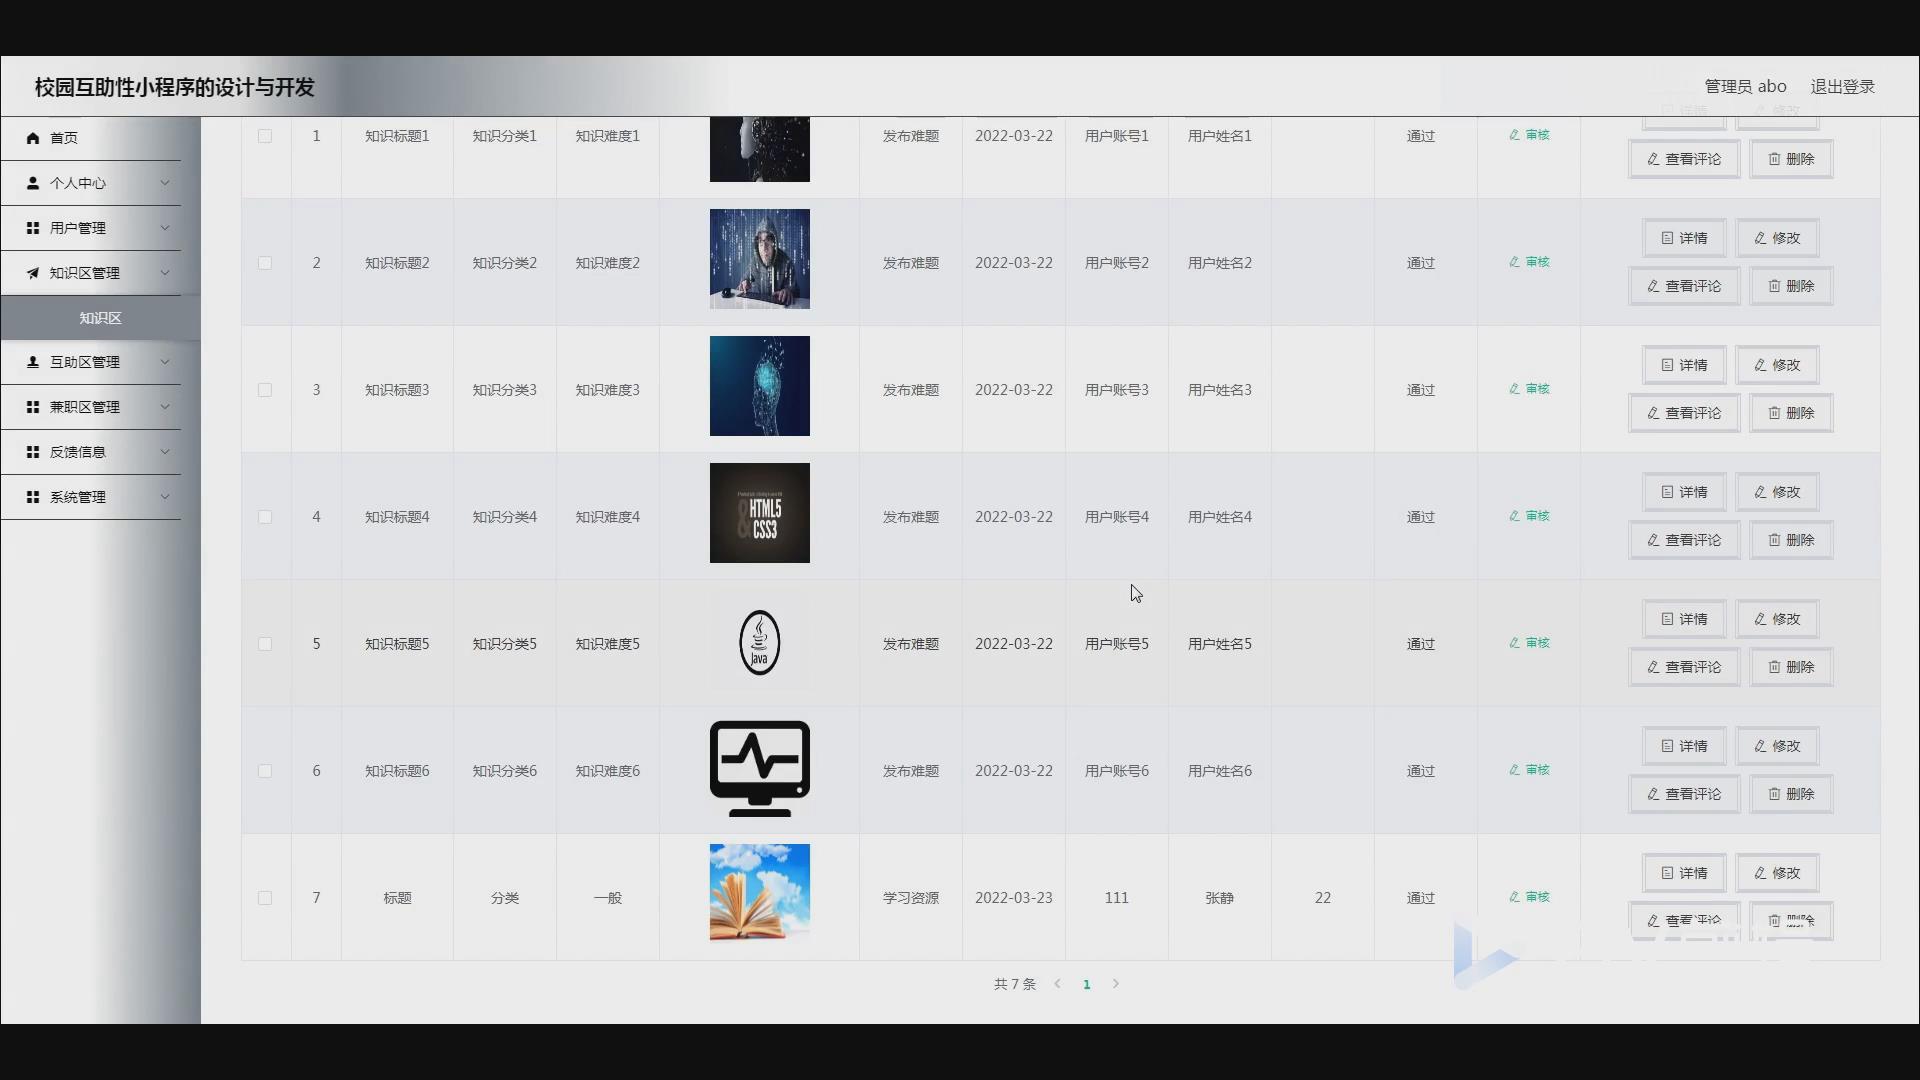The width and height of the screenshot is (1920, 1080).
Task: Click the grid icon for 用户管理
Action: (33, 228)
